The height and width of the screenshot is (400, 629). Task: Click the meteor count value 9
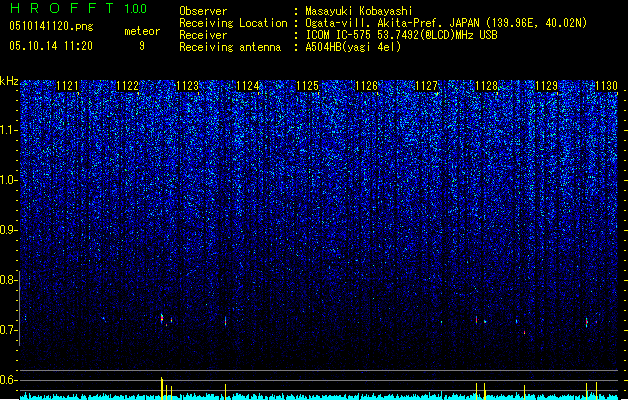click(x=142, y=46)
